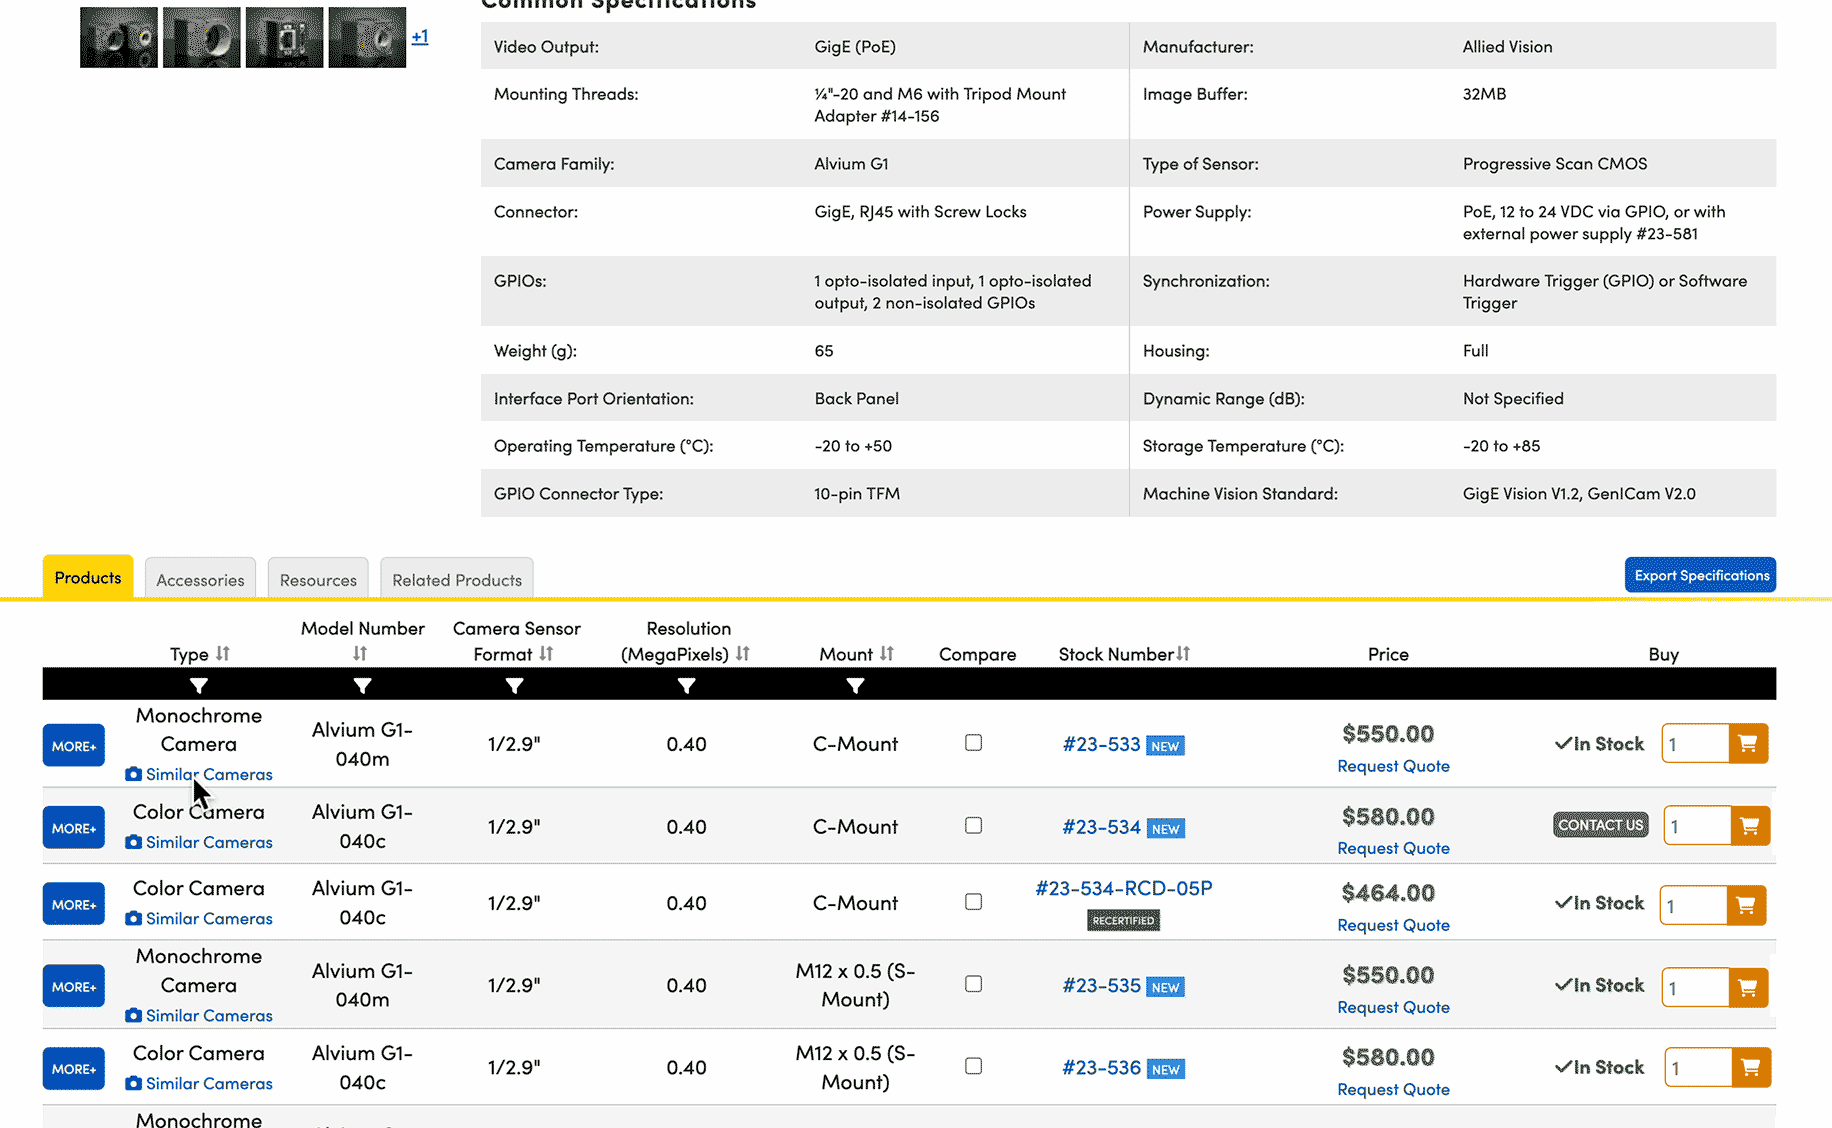Click sort arrows next to Mount header

point(887,654)
